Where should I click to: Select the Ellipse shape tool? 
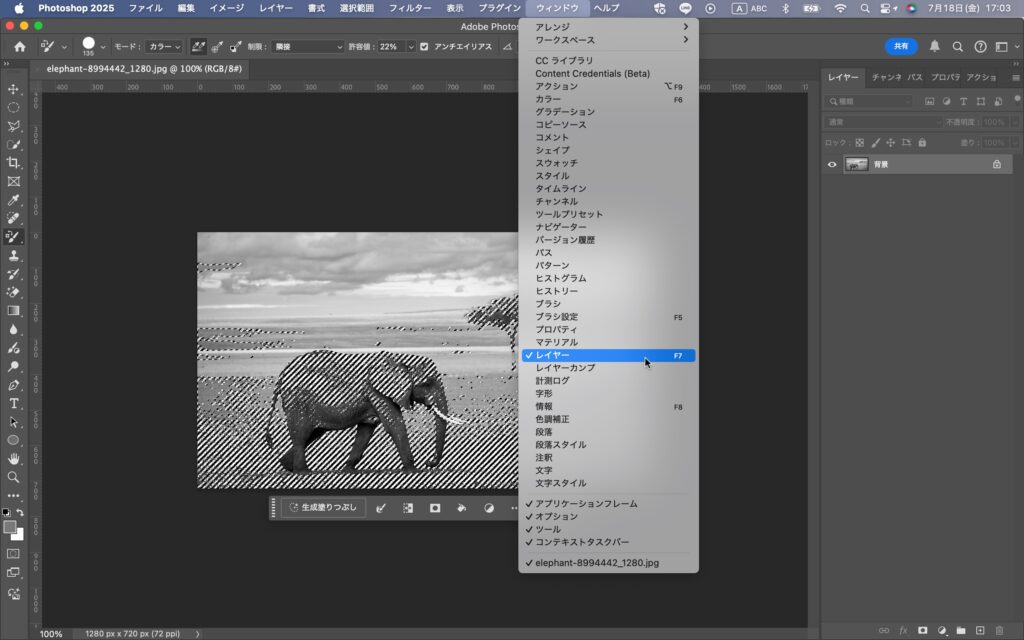pos(13,440)
